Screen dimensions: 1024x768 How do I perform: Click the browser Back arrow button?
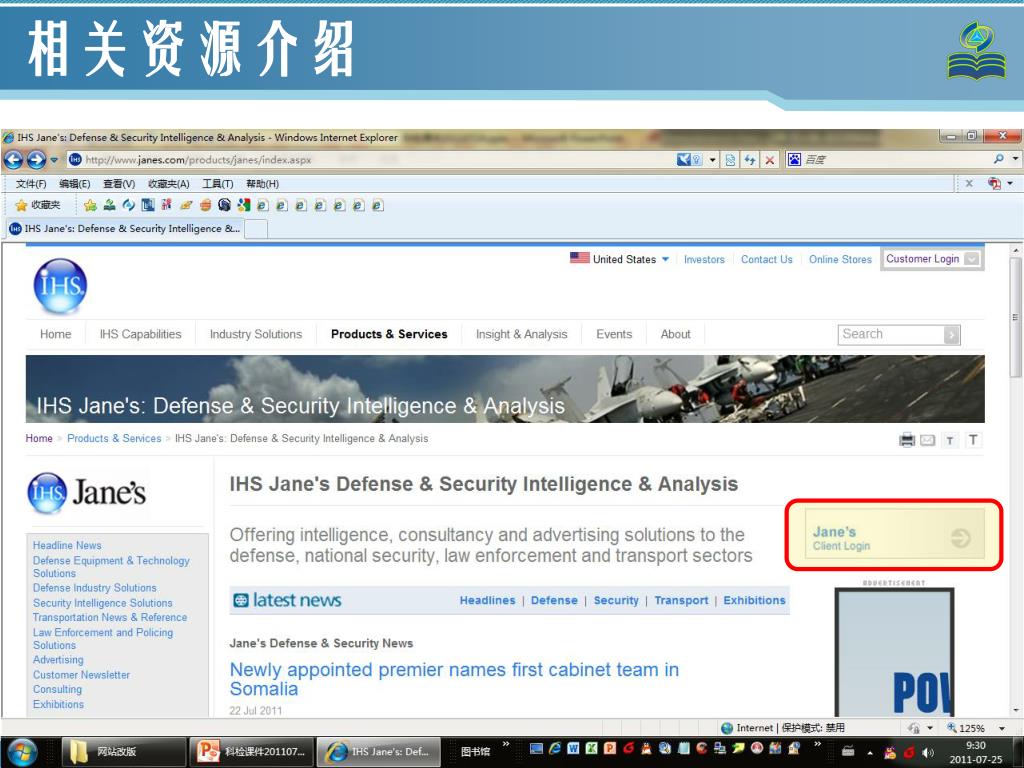[13, 159]
